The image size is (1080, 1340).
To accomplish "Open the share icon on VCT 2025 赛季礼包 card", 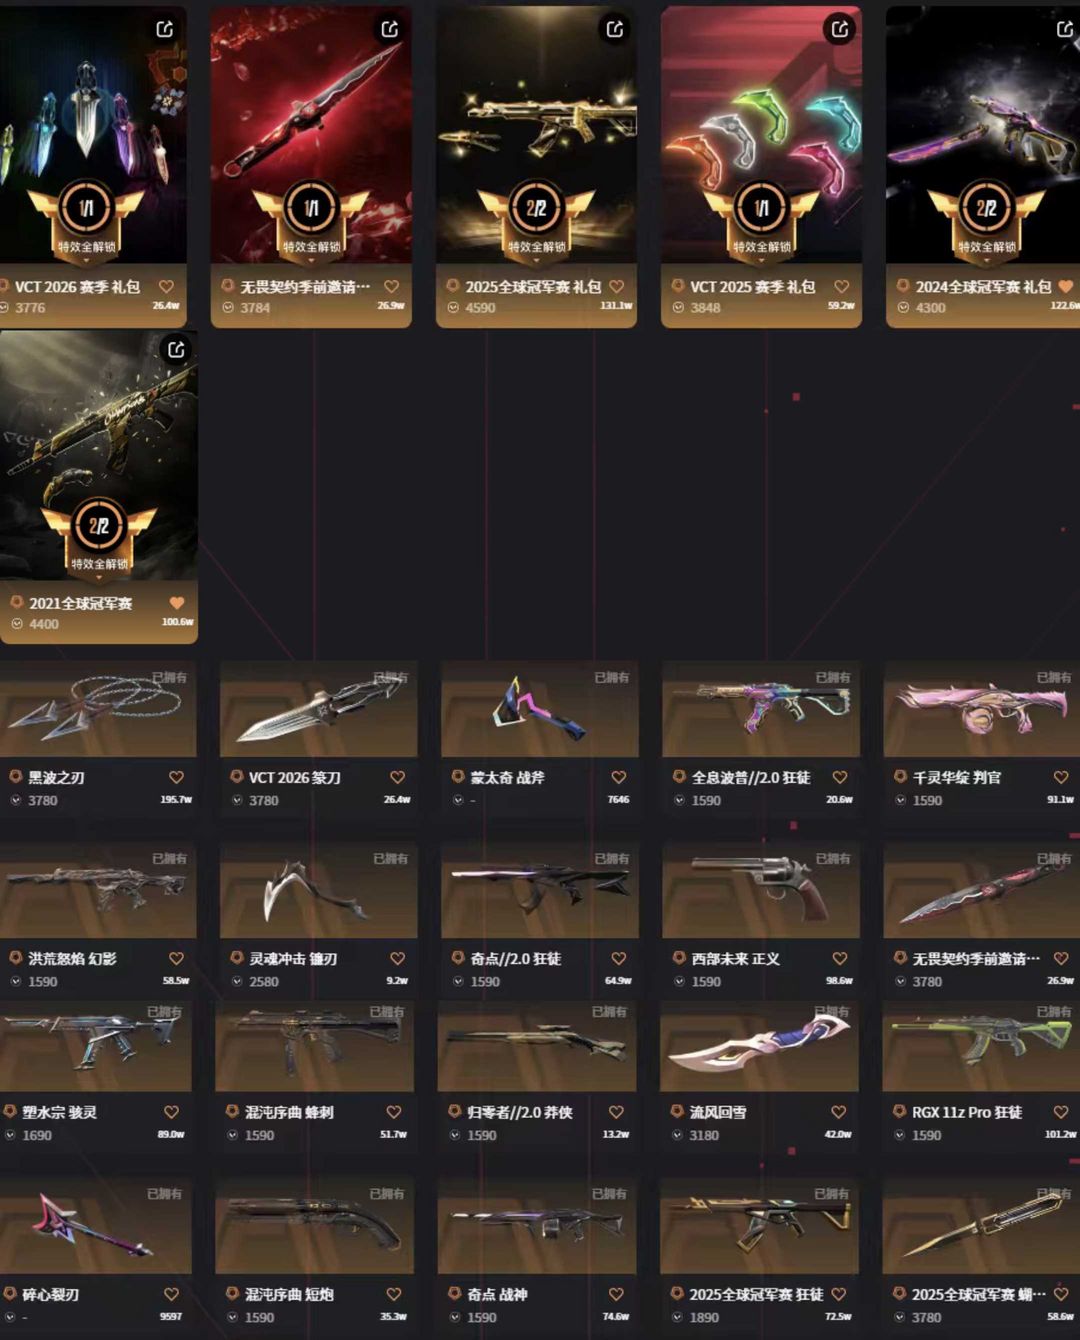I will 840,29.
